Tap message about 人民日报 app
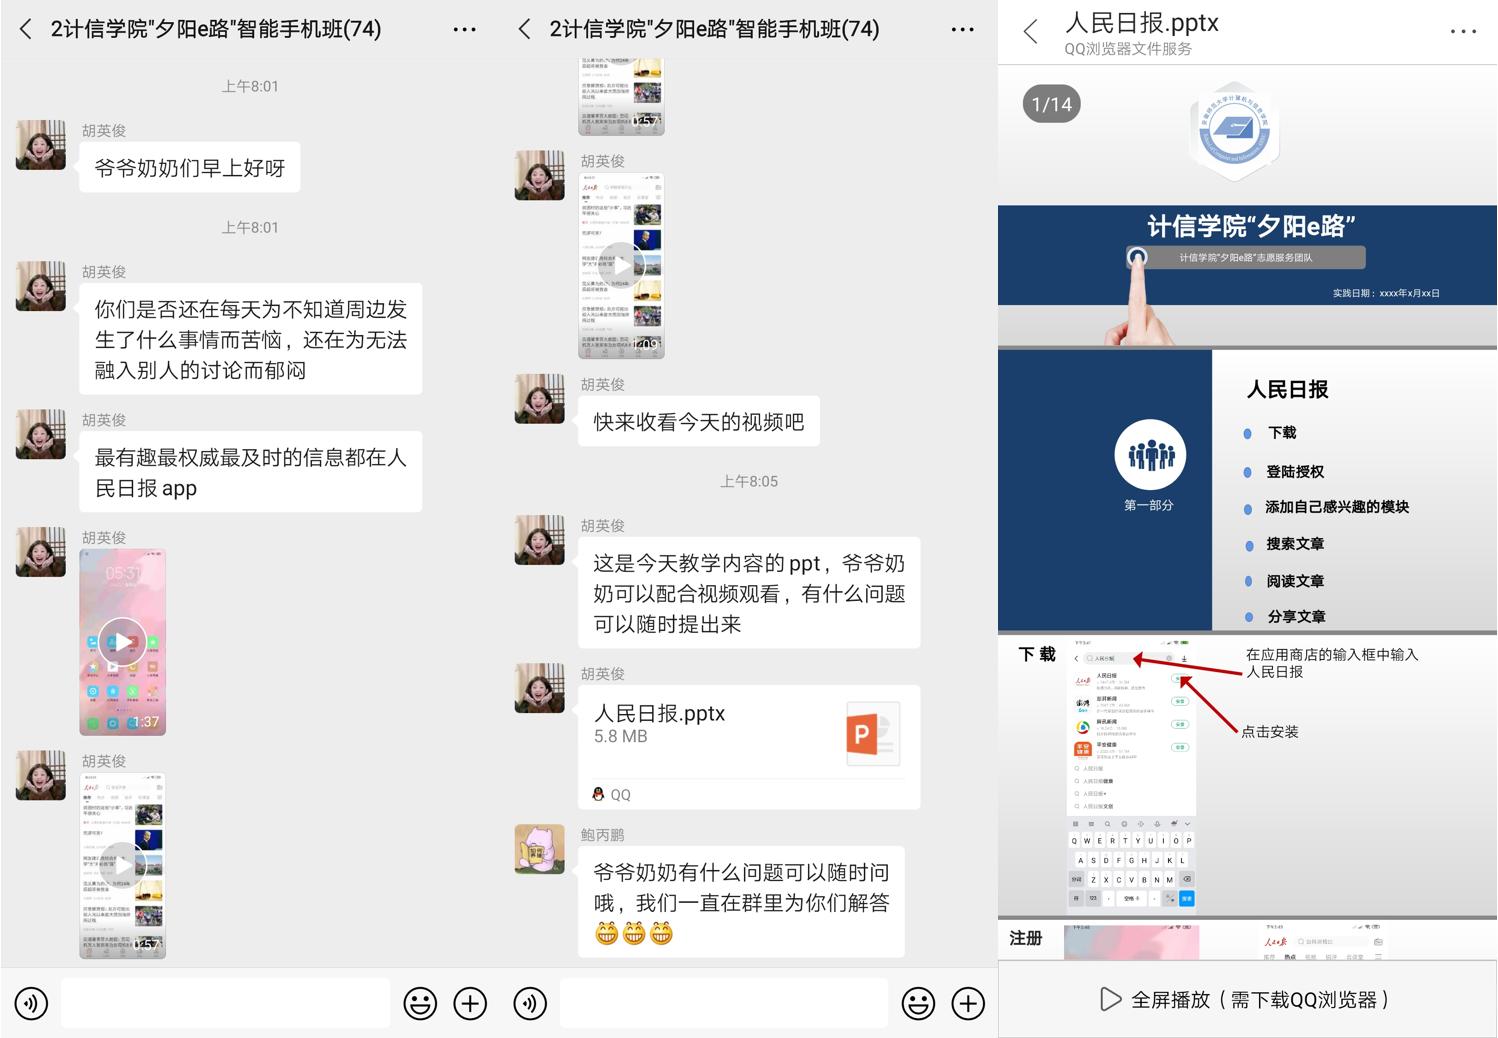This screenshot has height=1038, width=1498. point(251,472)
